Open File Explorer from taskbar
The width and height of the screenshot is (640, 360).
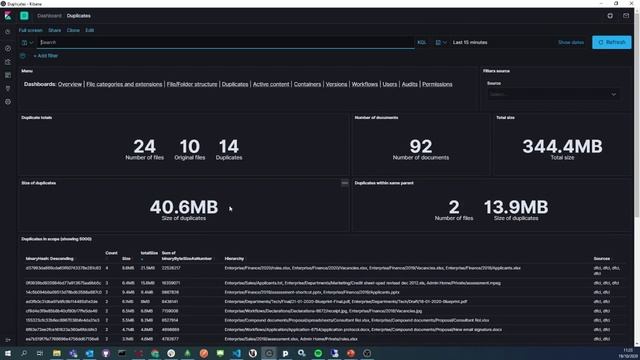57,353
